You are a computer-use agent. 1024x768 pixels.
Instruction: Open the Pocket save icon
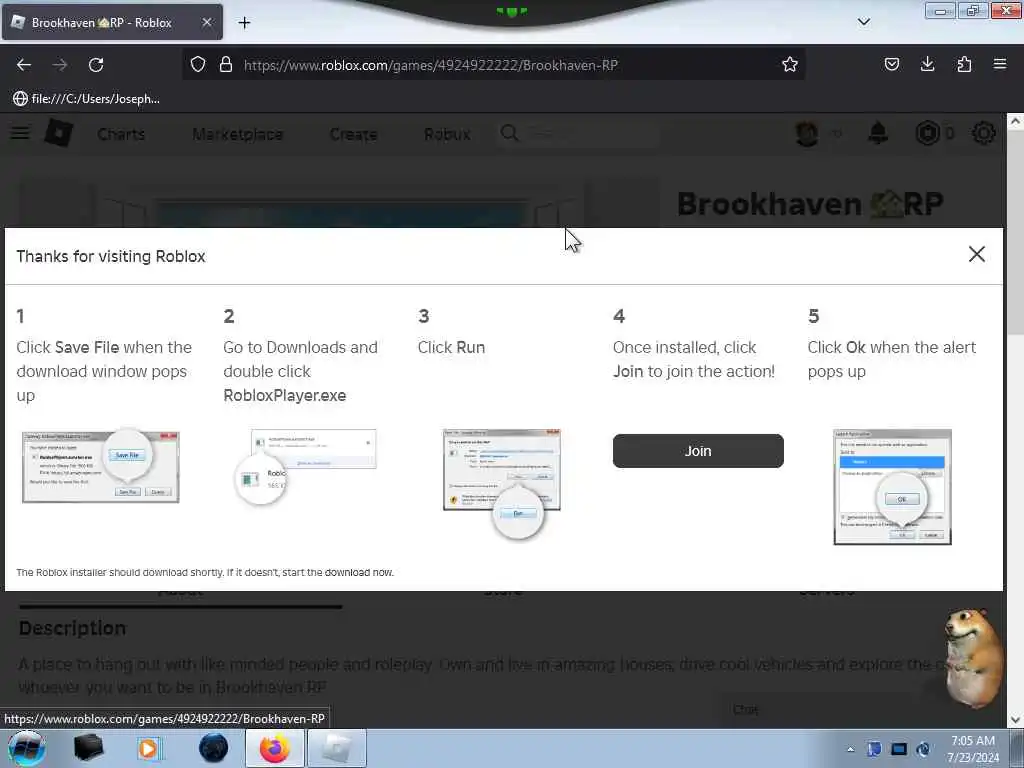pyautogui.click(x=891, y=65)
